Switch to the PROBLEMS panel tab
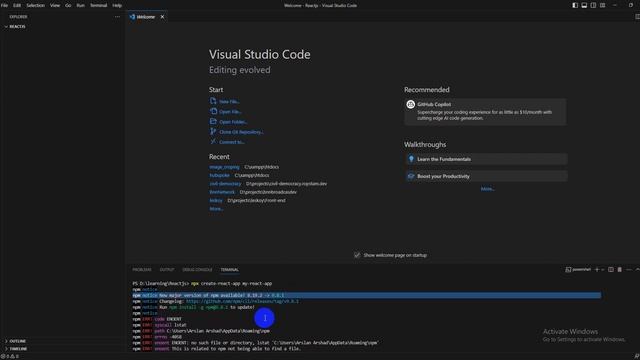The width and height of the screenshot is (640, 360). pyautogui.click(x=142, y=270)
